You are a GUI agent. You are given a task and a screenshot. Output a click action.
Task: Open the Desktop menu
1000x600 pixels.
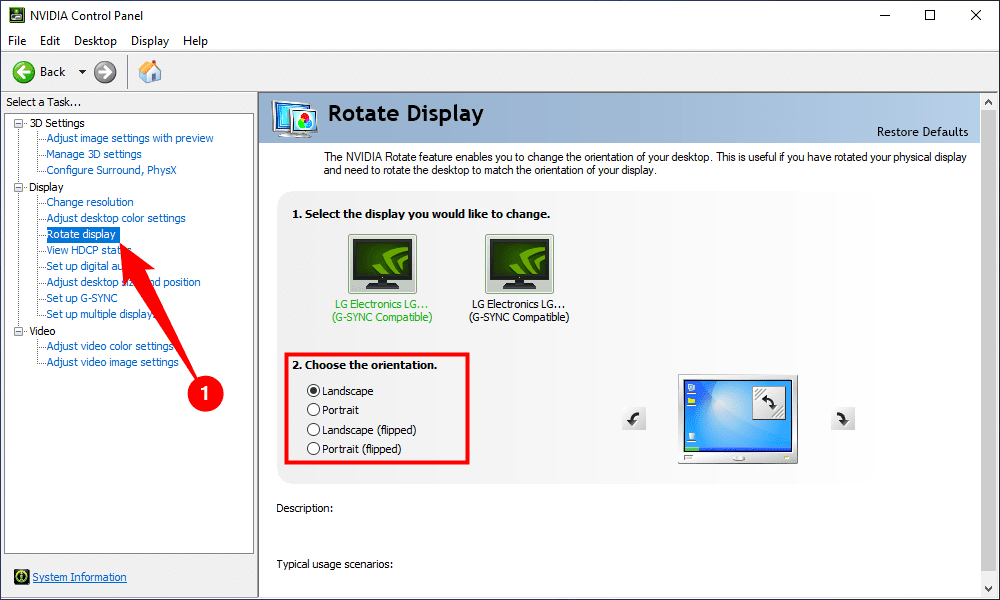pos(95,41)
